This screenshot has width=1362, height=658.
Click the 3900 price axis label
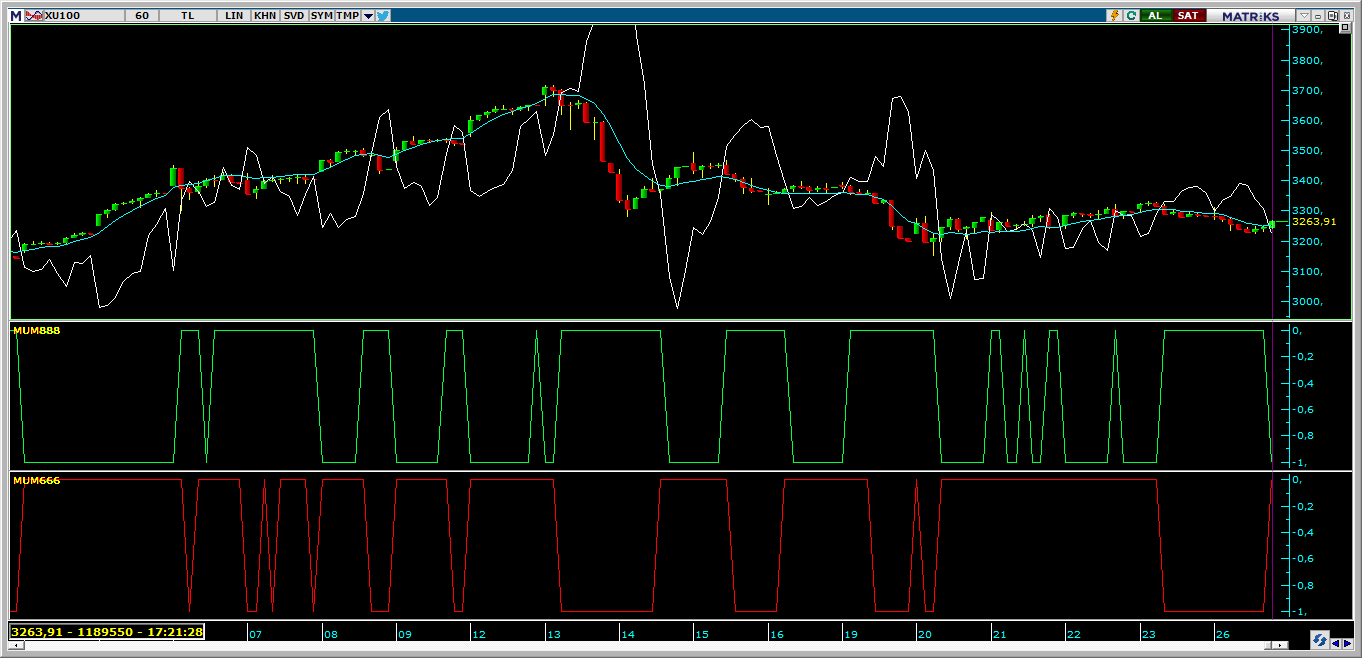[x=1309, y=30]
